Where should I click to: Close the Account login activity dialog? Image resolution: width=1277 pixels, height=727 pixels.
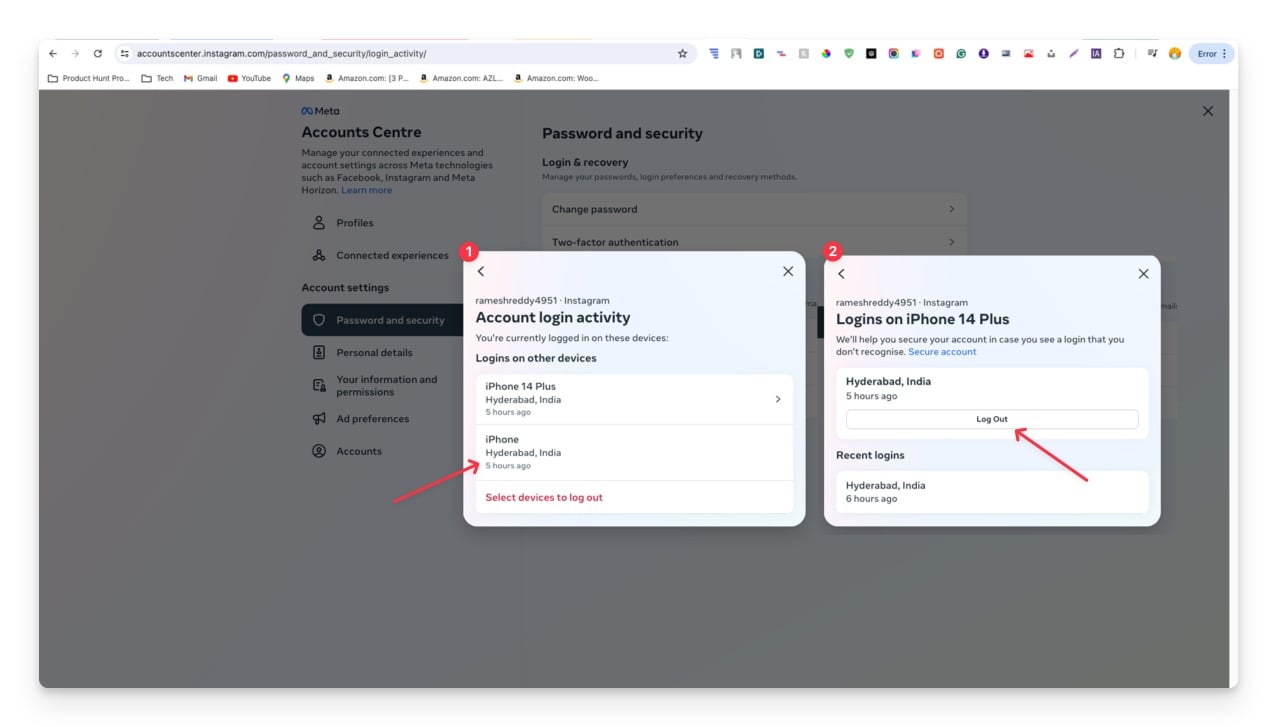(787, 272)
